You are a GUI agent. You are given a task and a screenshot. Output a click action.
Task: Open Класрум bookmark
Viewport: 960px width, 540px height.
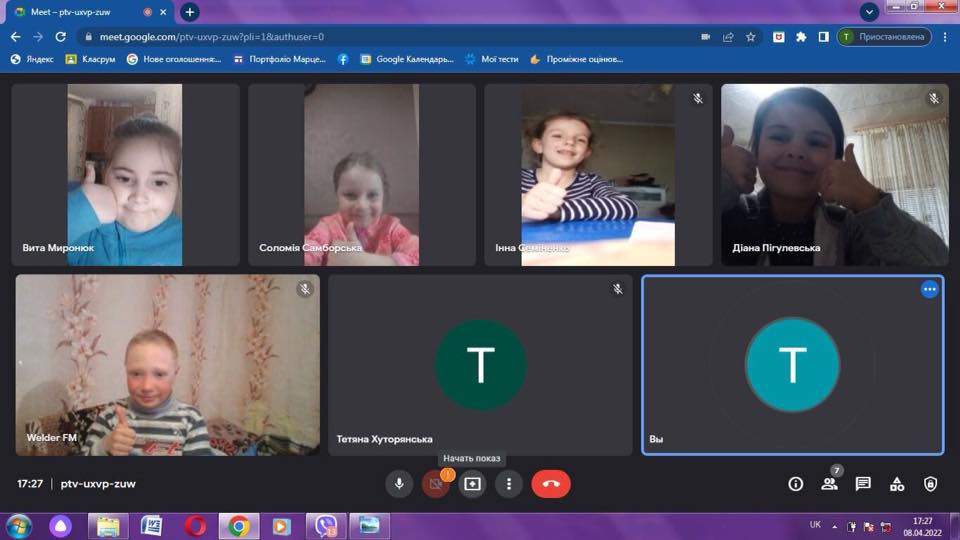point(84,59)
